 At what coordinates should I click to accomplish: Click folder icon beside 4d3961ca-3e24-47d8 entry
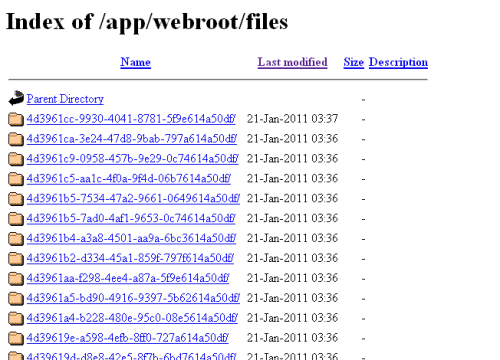[x=16, y=139]
